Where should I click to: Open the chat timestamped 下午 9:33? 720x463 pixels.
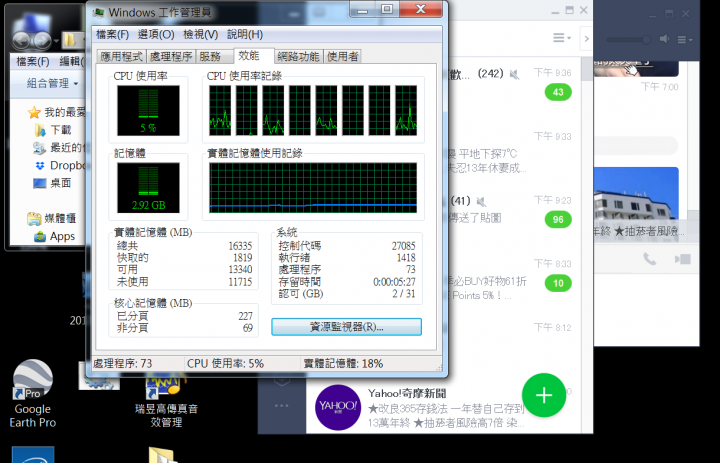tap(512, 155)
